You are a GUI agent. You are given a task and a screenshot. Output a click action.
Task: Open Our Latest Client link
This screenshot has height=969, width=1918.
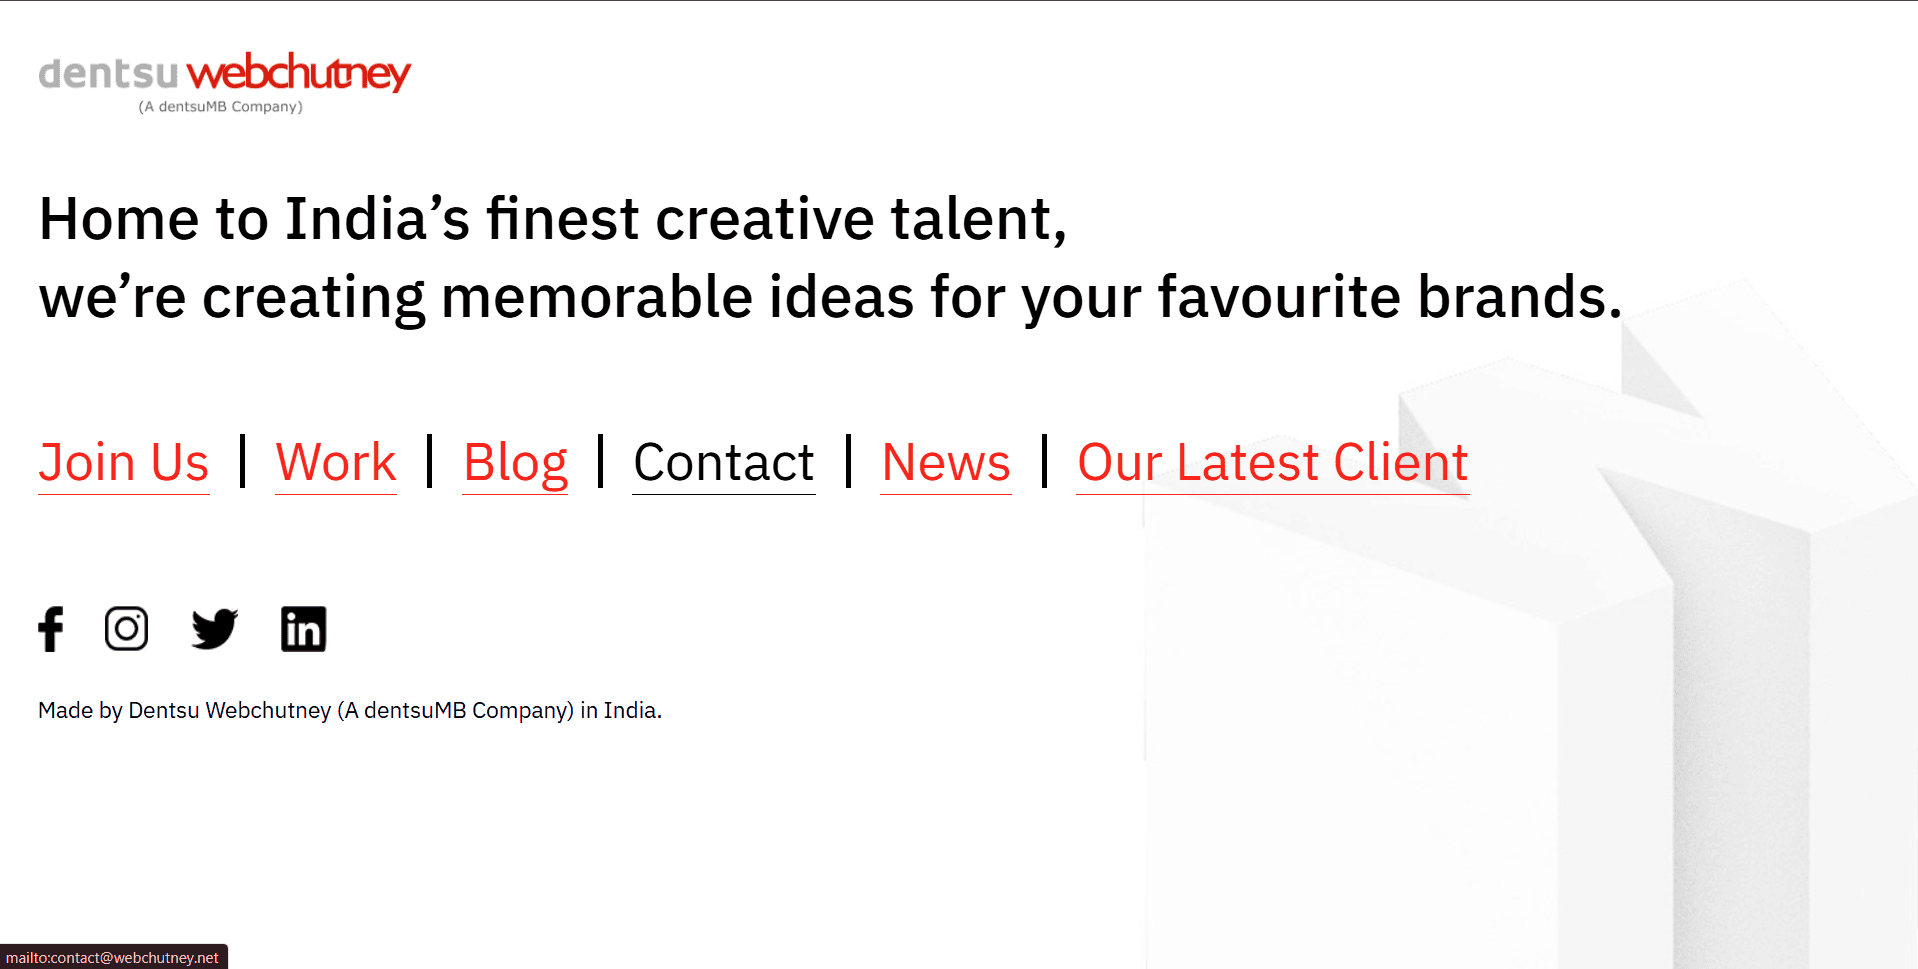click(1272, 463)
